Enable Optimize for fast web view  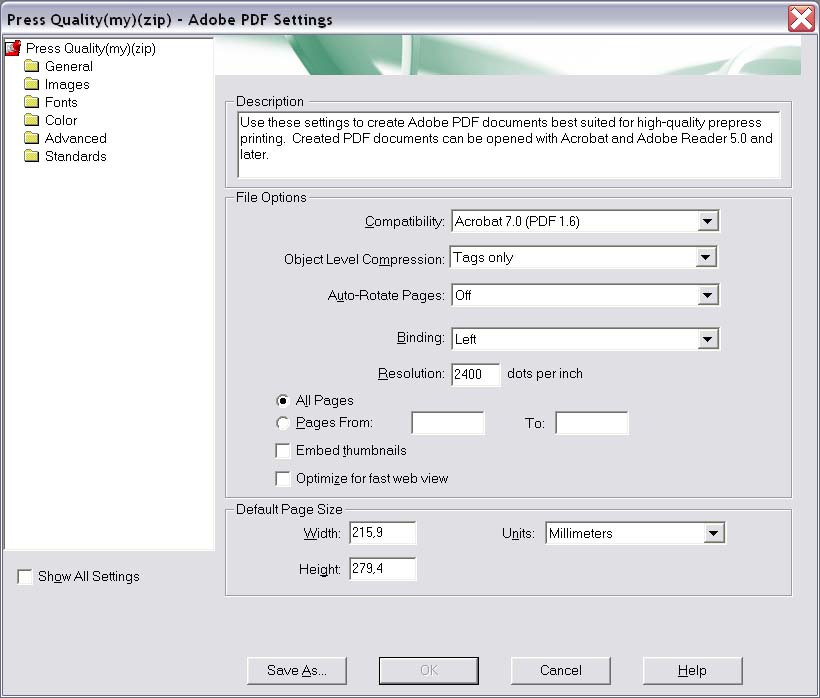click(283, 478)
